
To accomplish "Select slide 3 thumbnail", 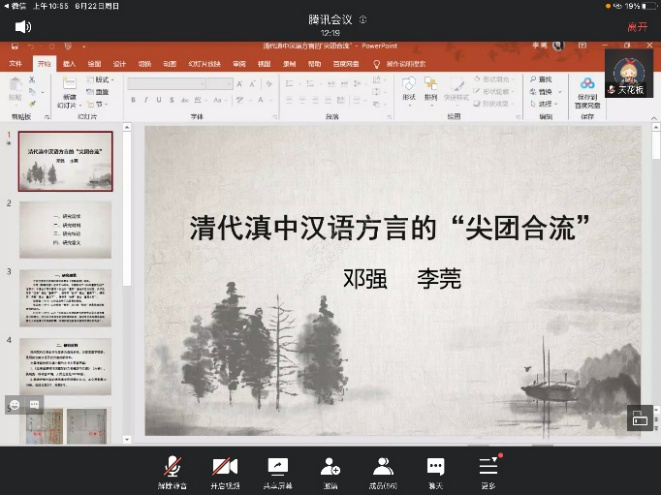I will [65, 297].
